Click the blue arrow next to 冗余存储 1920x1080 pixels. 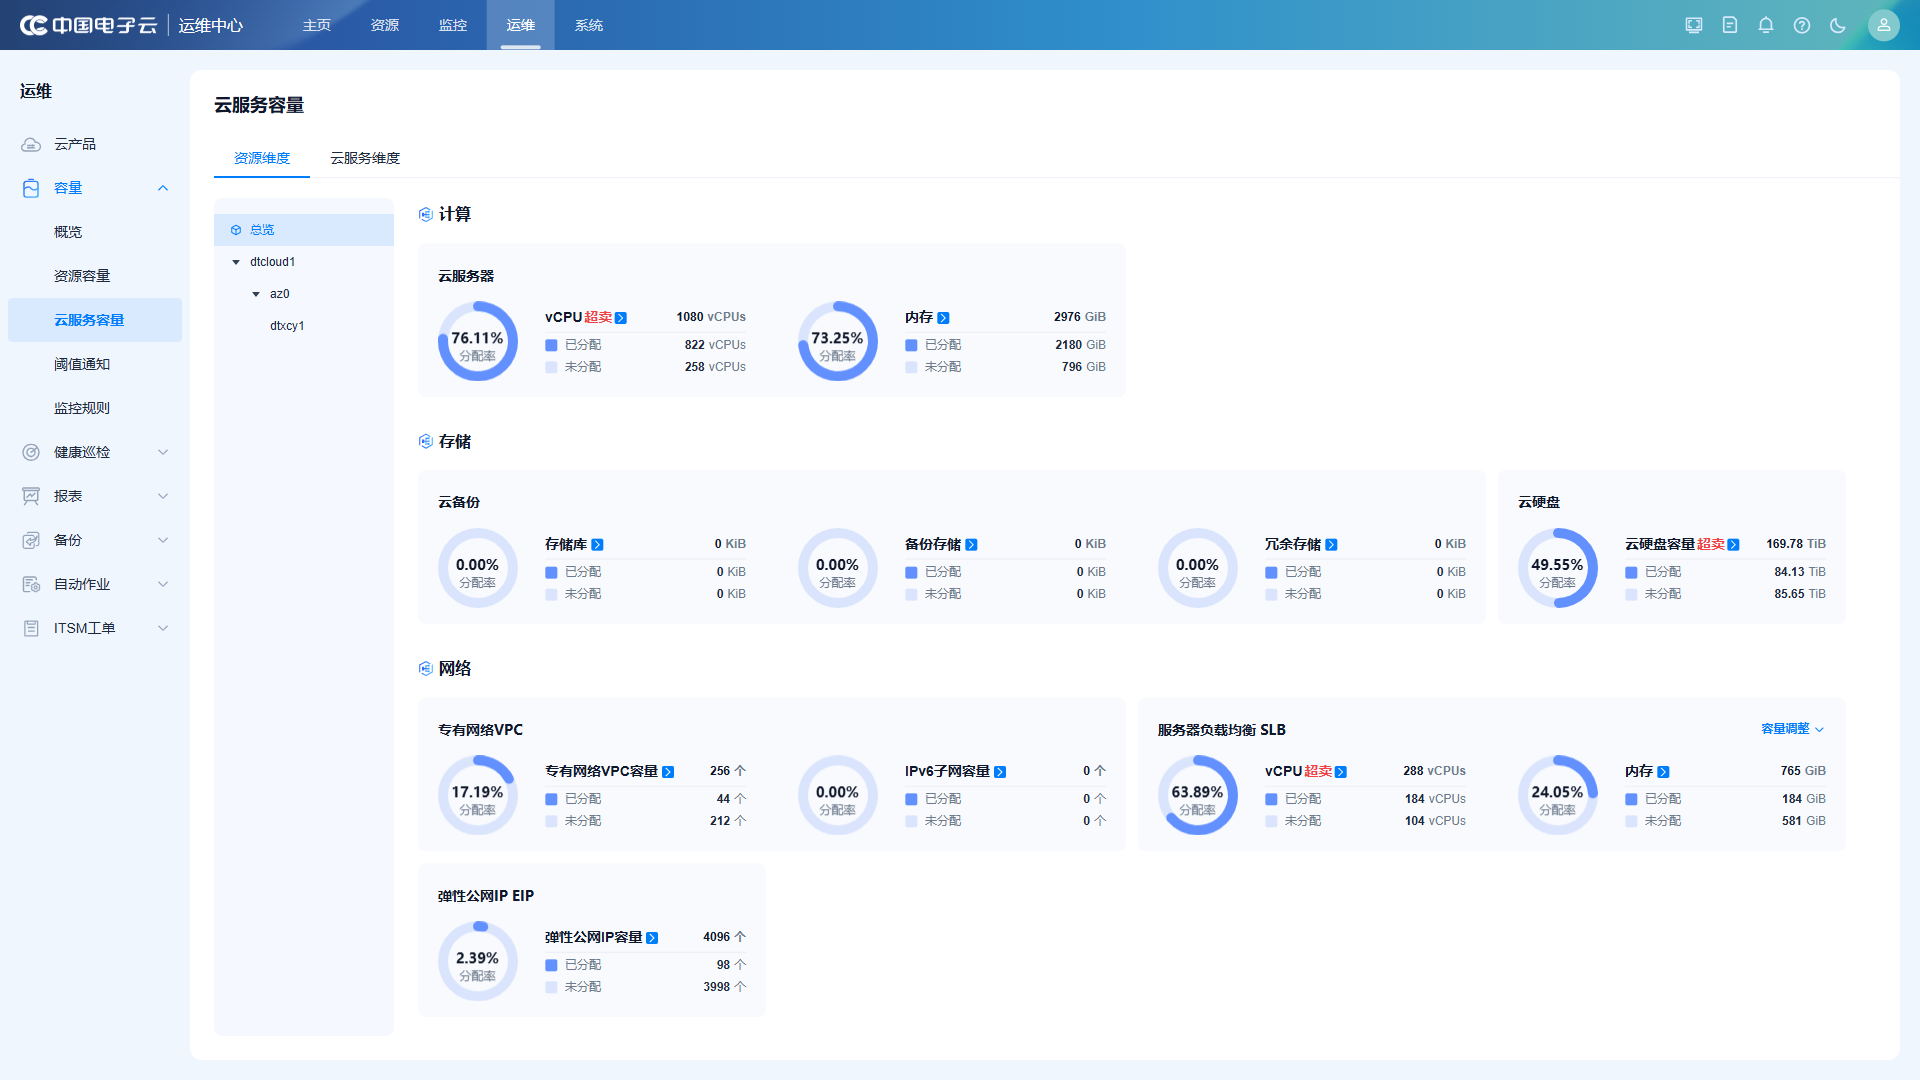click(1331, 545)
